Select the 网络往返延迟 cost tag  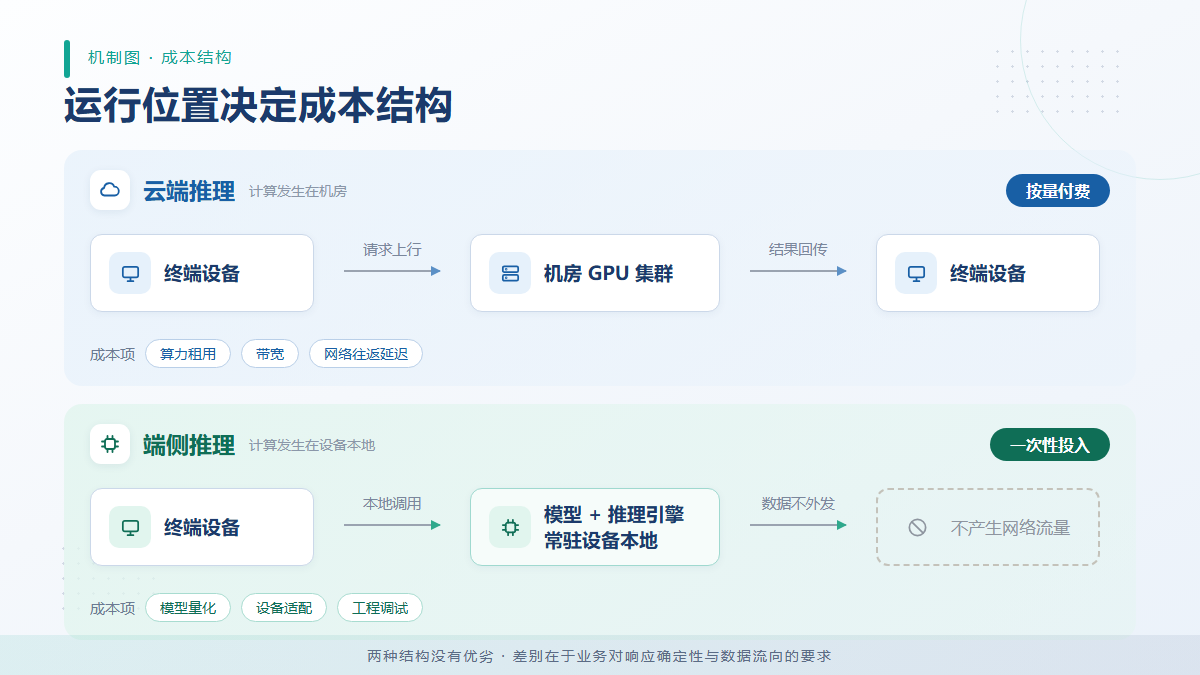point(366,354)
